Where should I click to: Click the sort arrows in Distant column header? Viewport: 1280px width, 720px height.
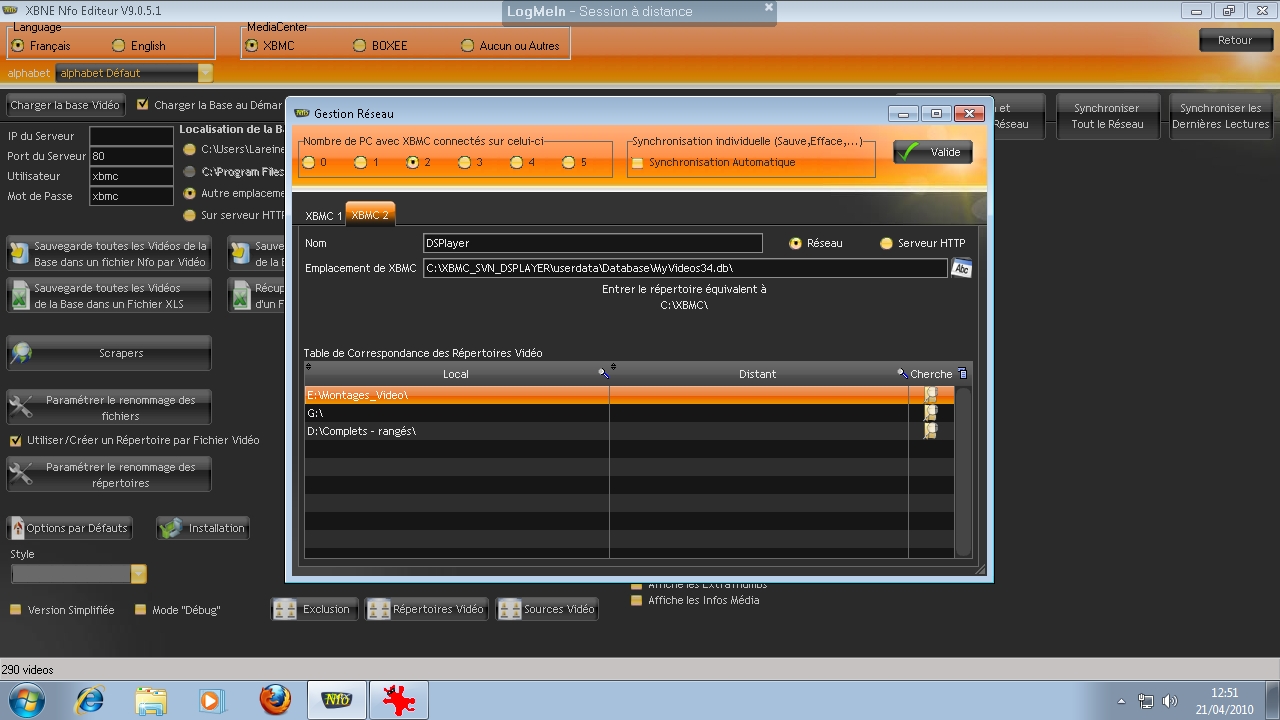(x=613, y=367)
